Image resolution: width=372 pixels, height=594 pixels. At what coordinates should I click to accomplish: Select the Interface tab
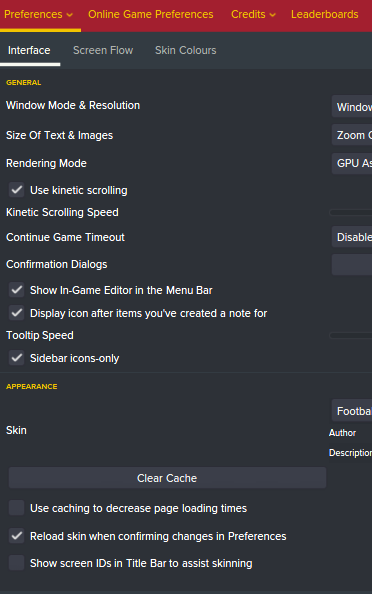(29, 50)
